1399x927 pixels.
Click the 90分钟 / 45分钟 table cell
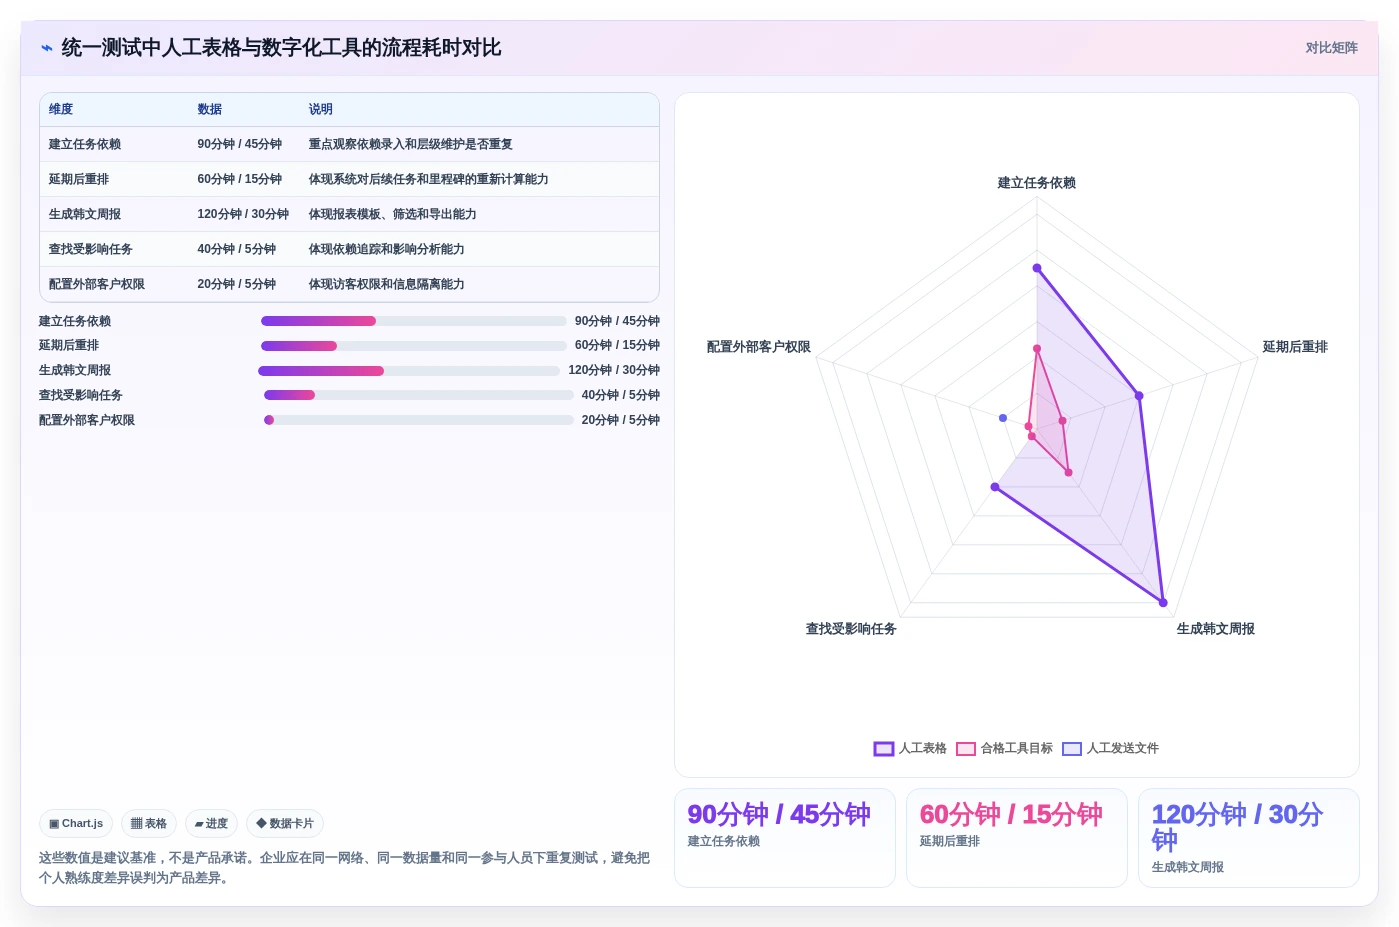click(x=240, y=144)
